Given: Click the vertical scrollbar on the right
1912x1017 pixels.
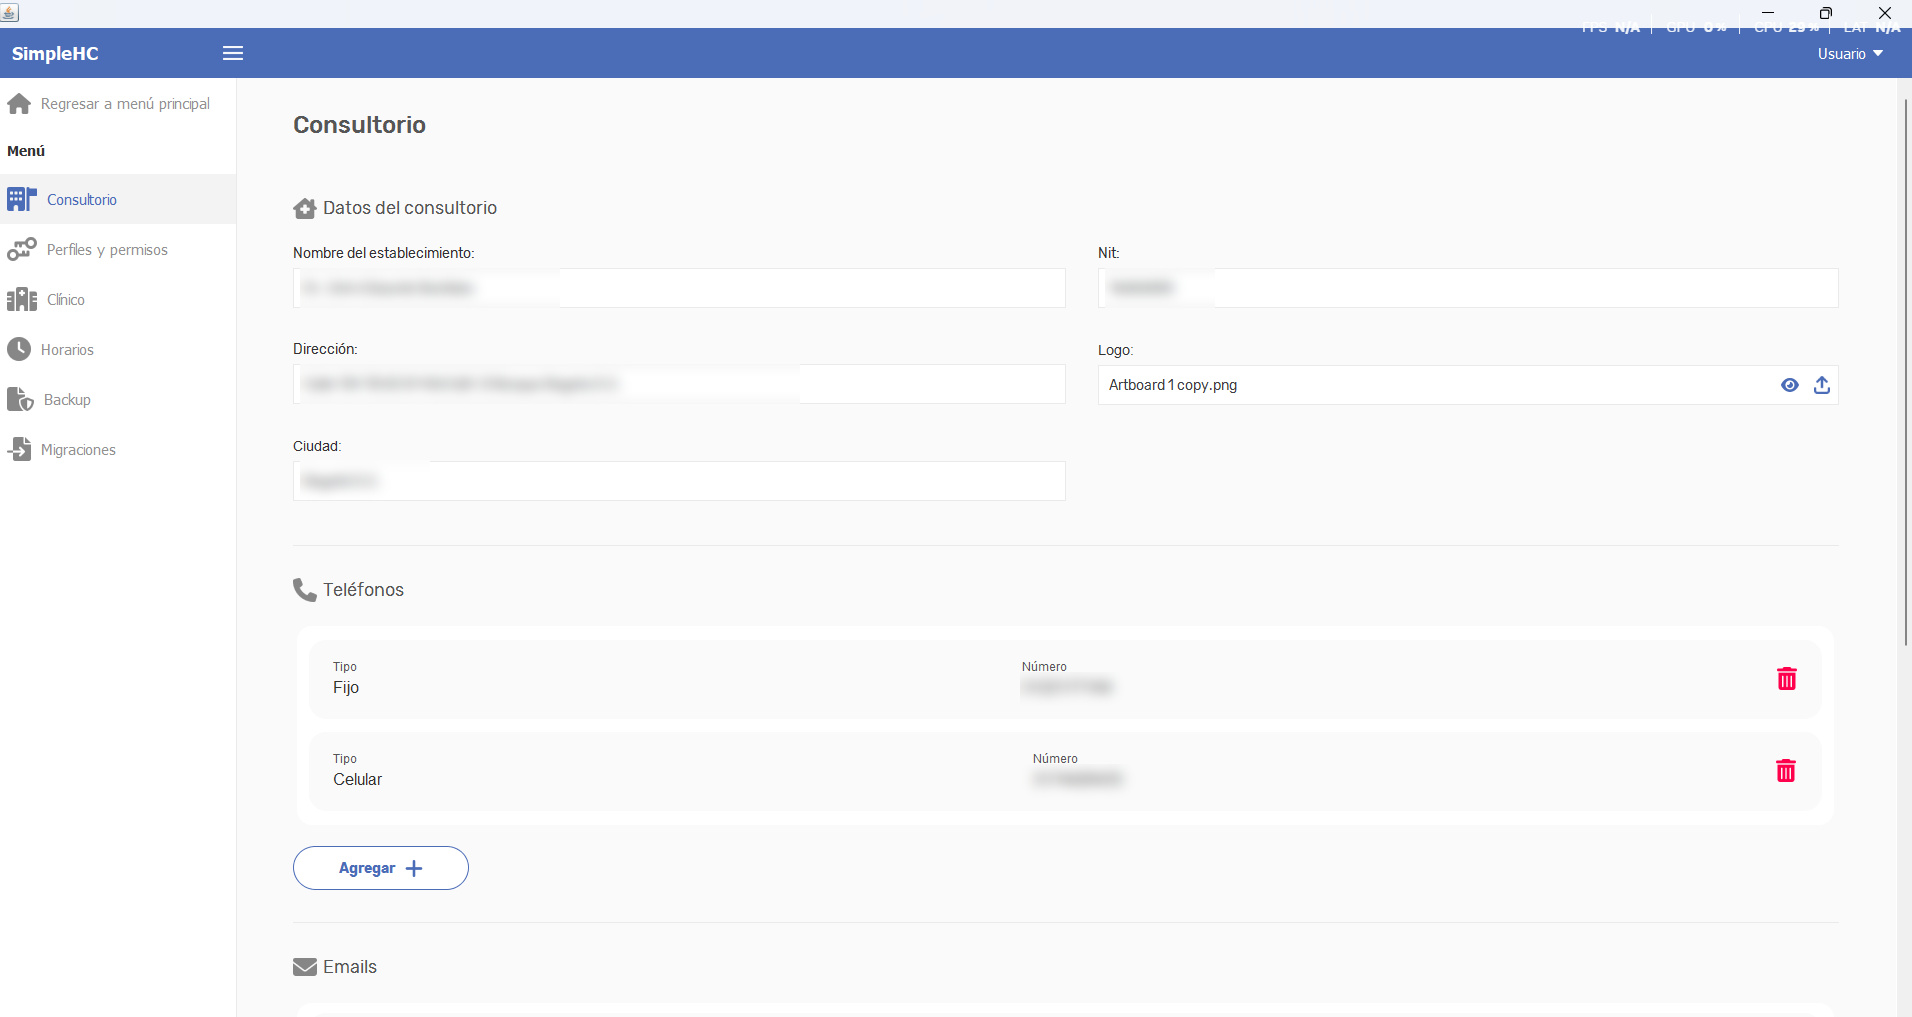Looking at the screenshot, I should point(1905,372).
